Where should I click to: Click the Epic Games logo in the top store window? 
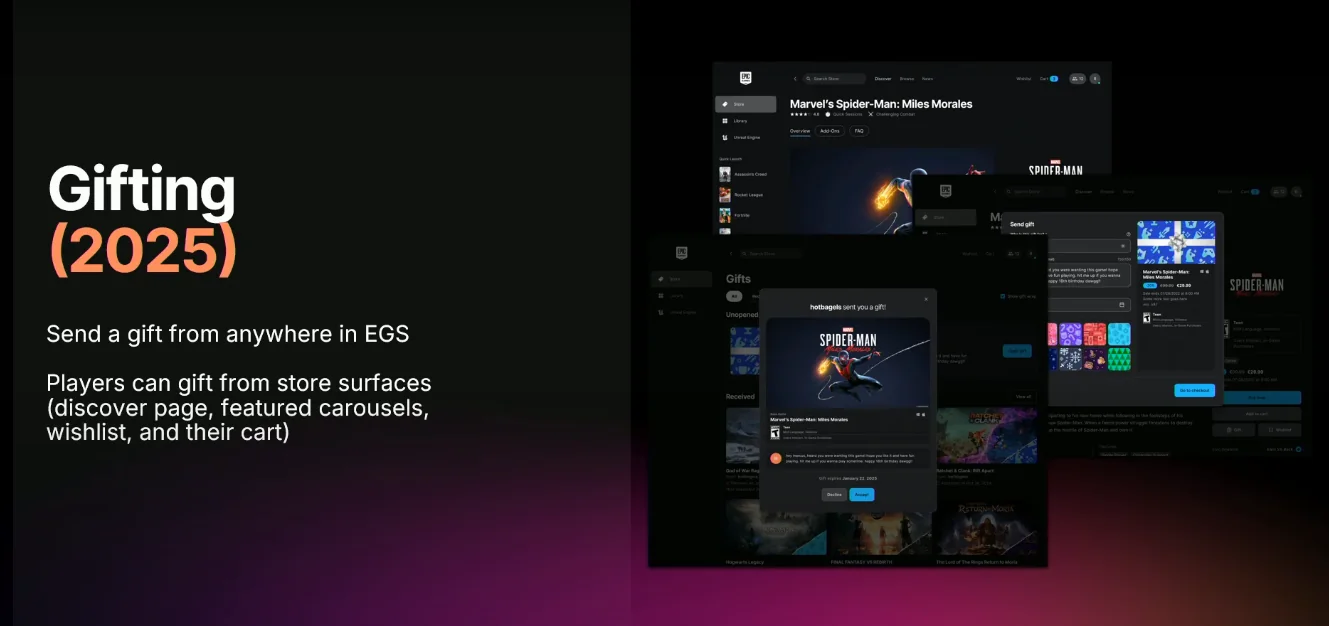(745, 78)
